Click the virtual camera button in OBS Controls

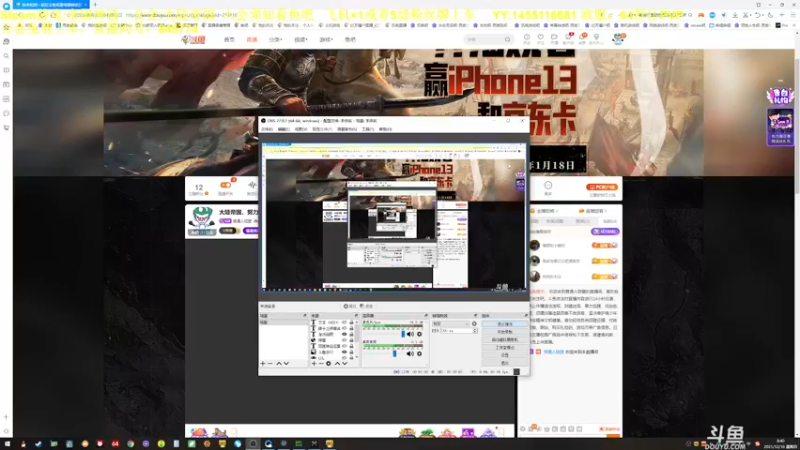(505, 340)
